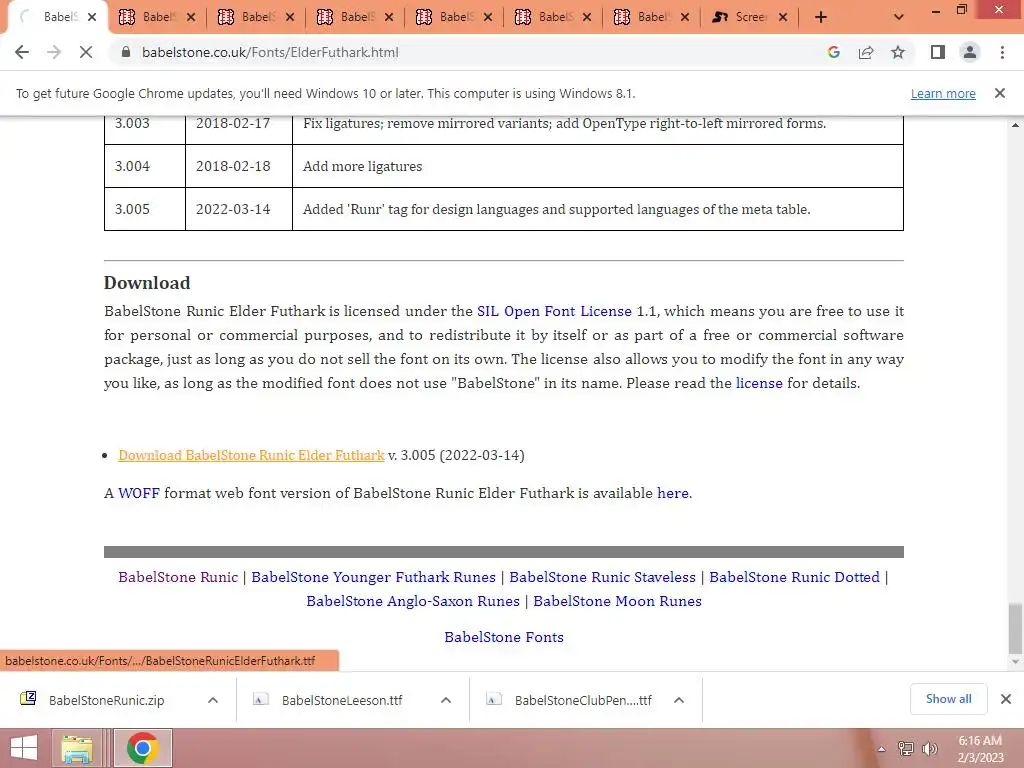This screenshot has width=1024, height=768.
Task: Open the volume control tray icon
Action: [x=929, y=749]
